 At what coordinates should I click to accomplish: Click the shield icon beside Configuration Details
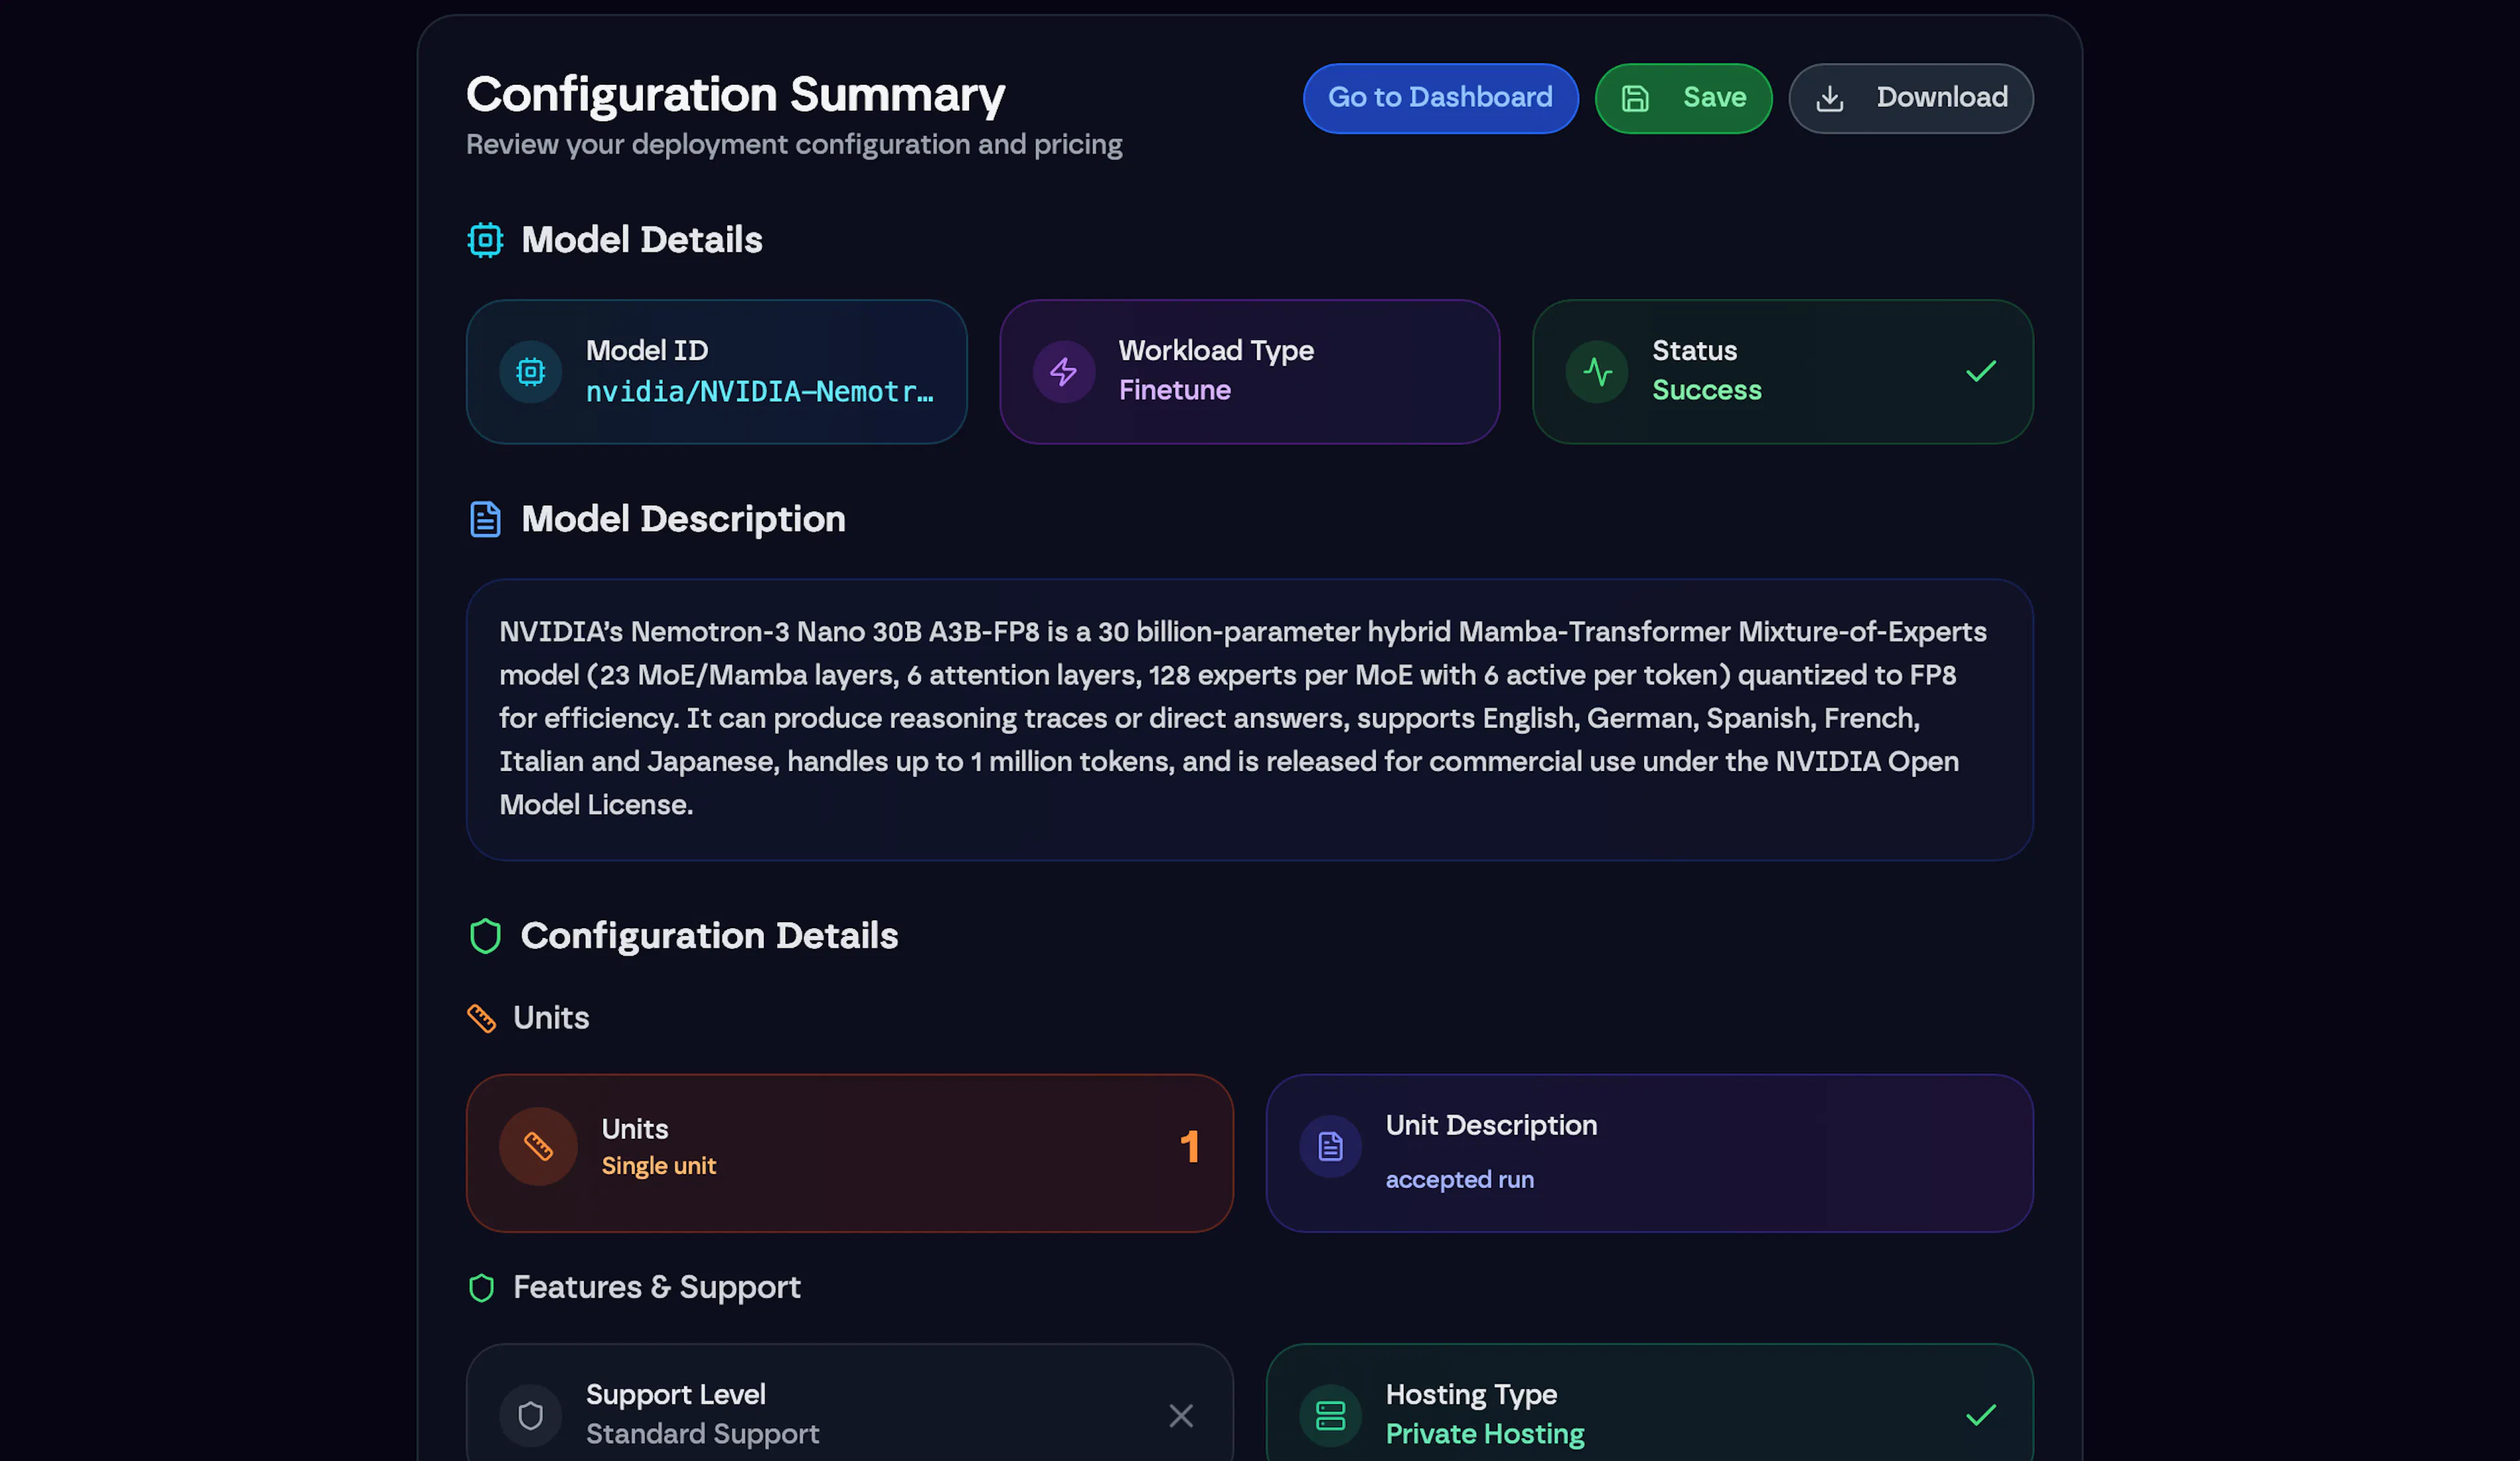[485, 936]
